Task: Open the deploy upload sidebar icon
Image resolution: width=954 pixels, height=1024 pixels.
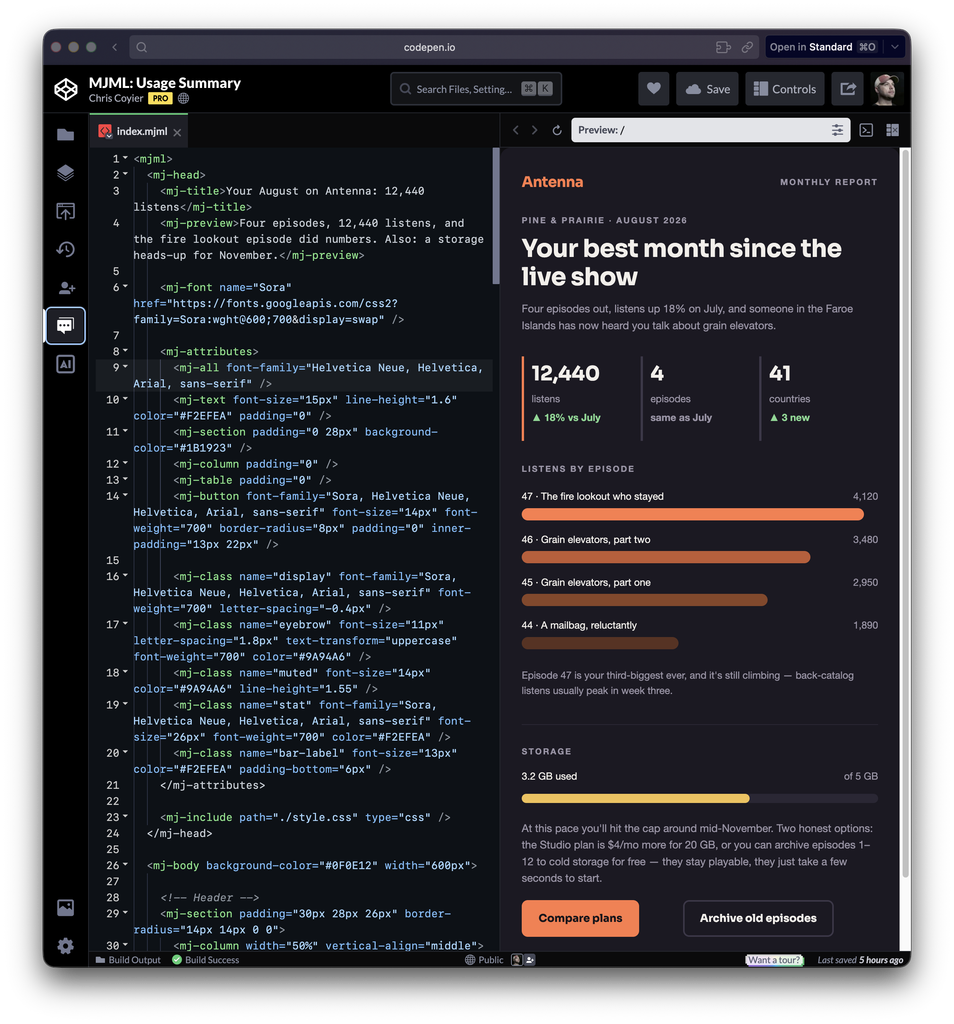Action: pyautogui.click(x=65, y=211)
